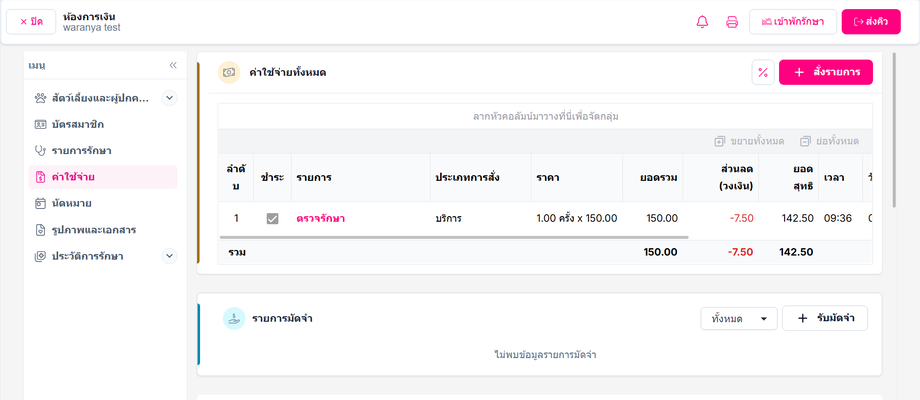Click the สั่งรายการ button
920x400 pixels.
tap(826, 72)
